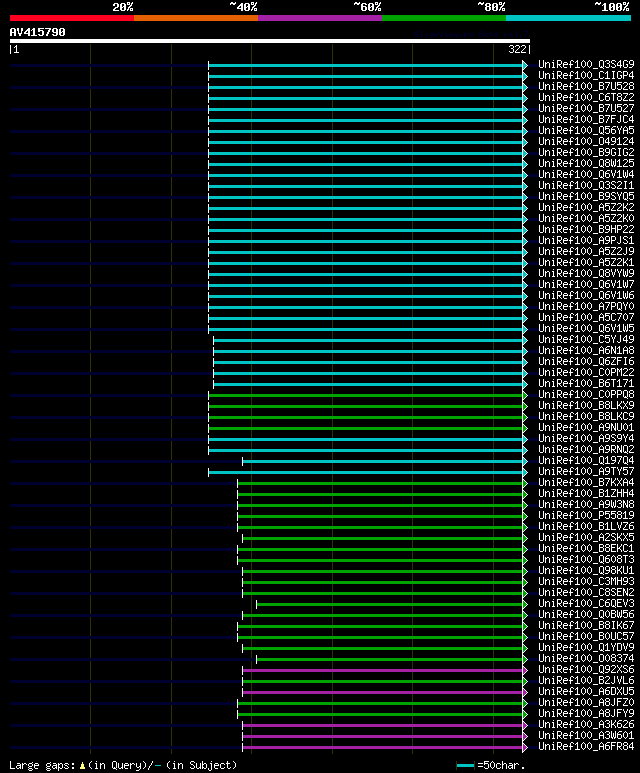Open hit UniRef100_C6T8Z2
This screenshot has width=640, height=773.
point(586,98)
